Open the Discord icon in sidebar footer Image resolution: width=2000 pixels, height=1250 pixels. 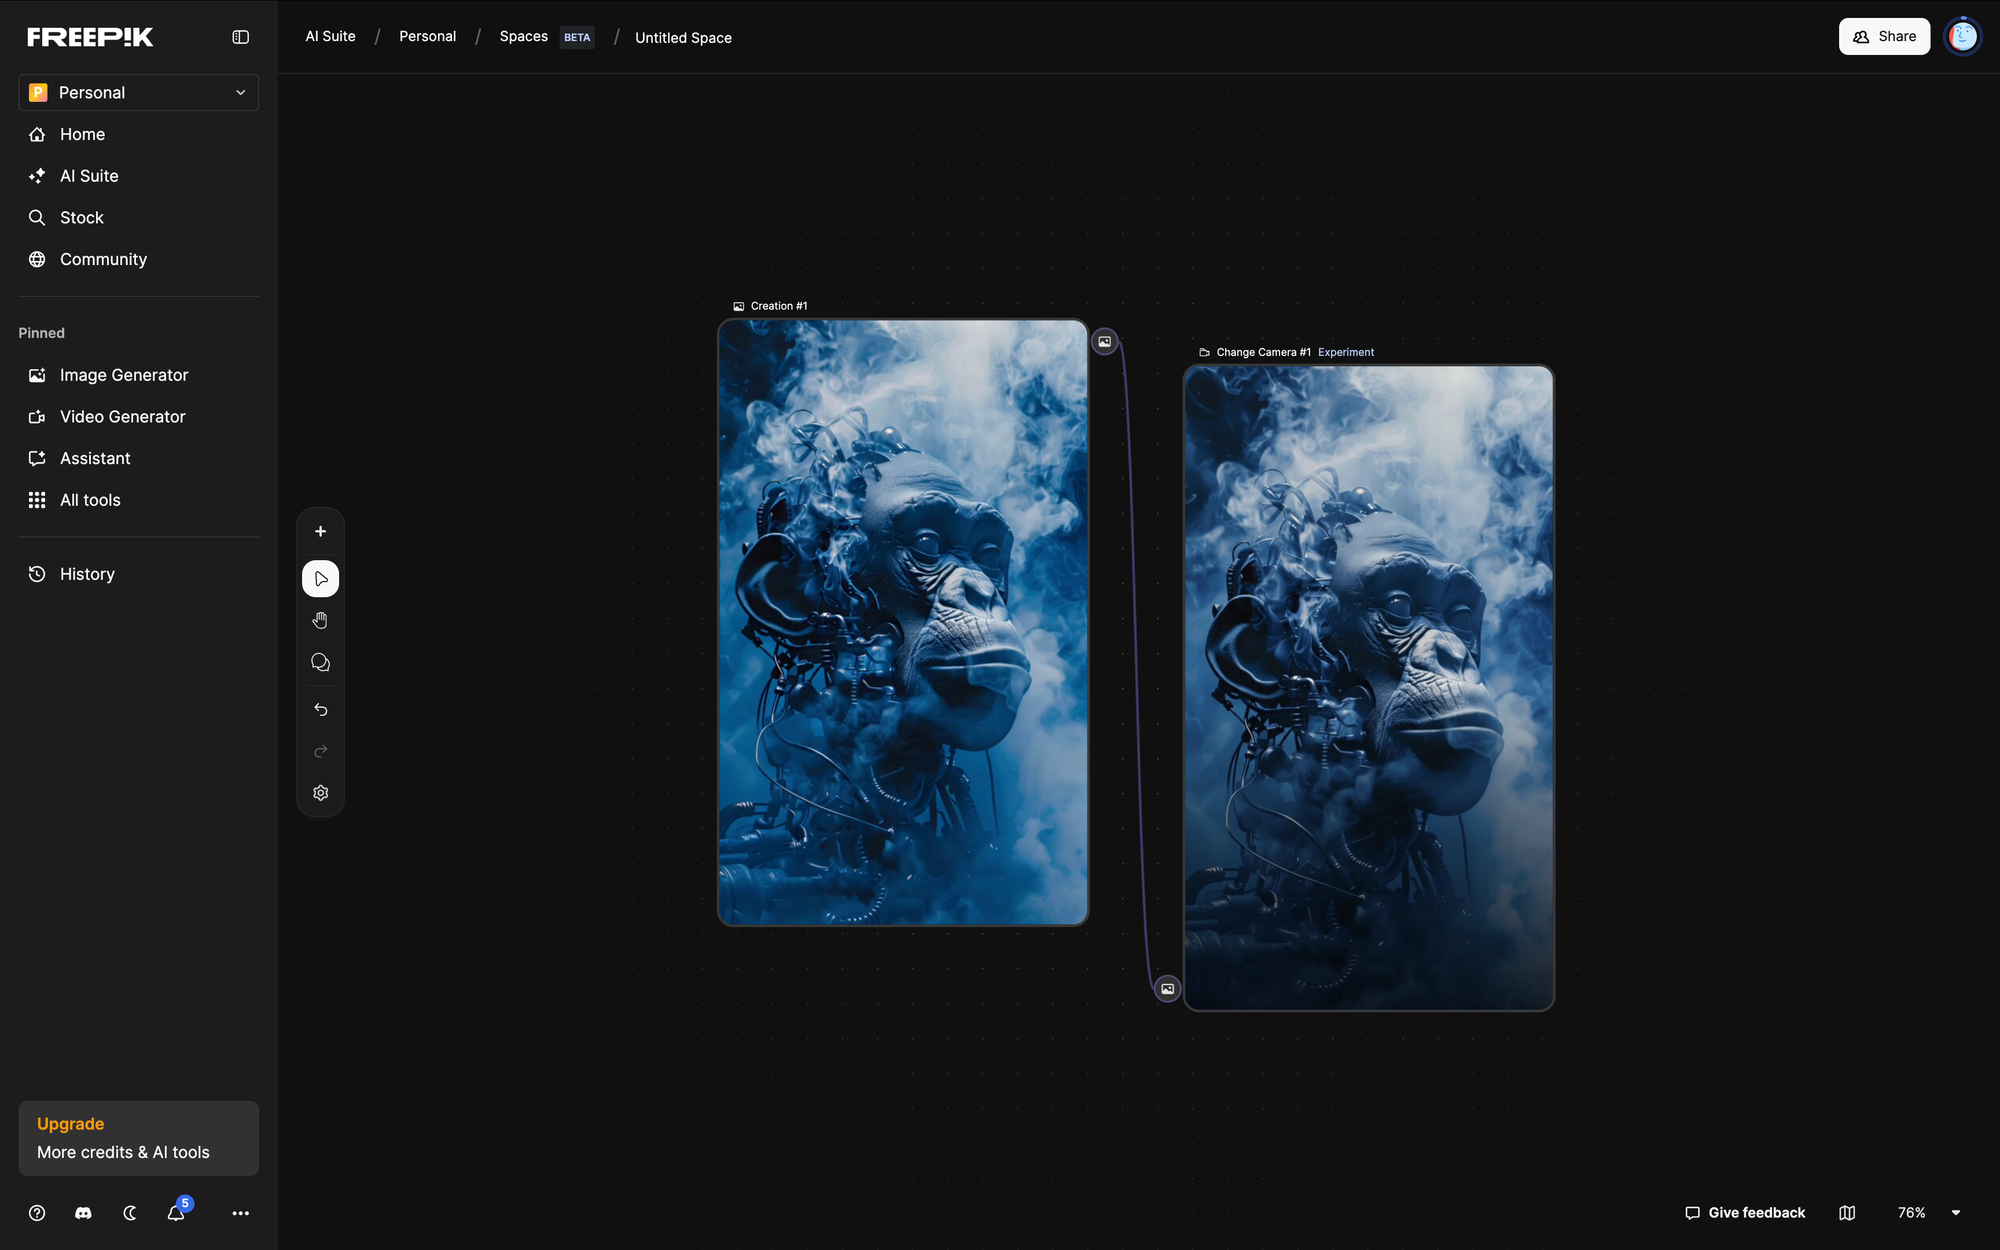[83, 1213]
